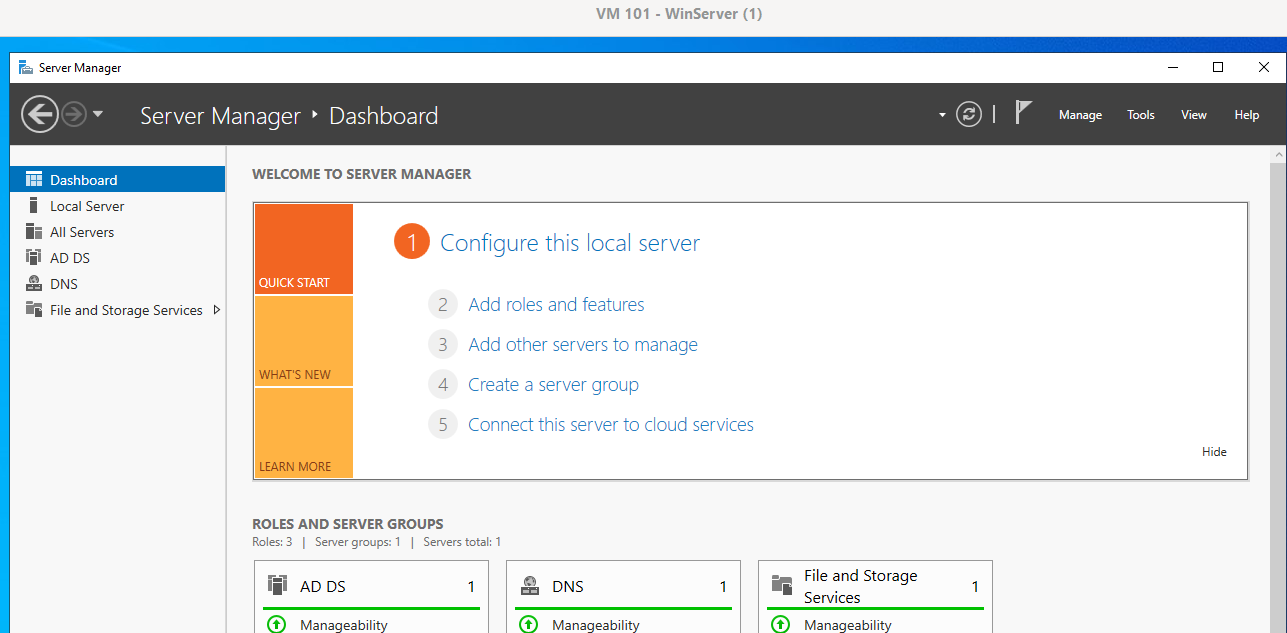The height and width of the screenshot is (633, 1287).
Task: Click the ROLES AND SERVER GROUPS heading
Action: [347, 524]
